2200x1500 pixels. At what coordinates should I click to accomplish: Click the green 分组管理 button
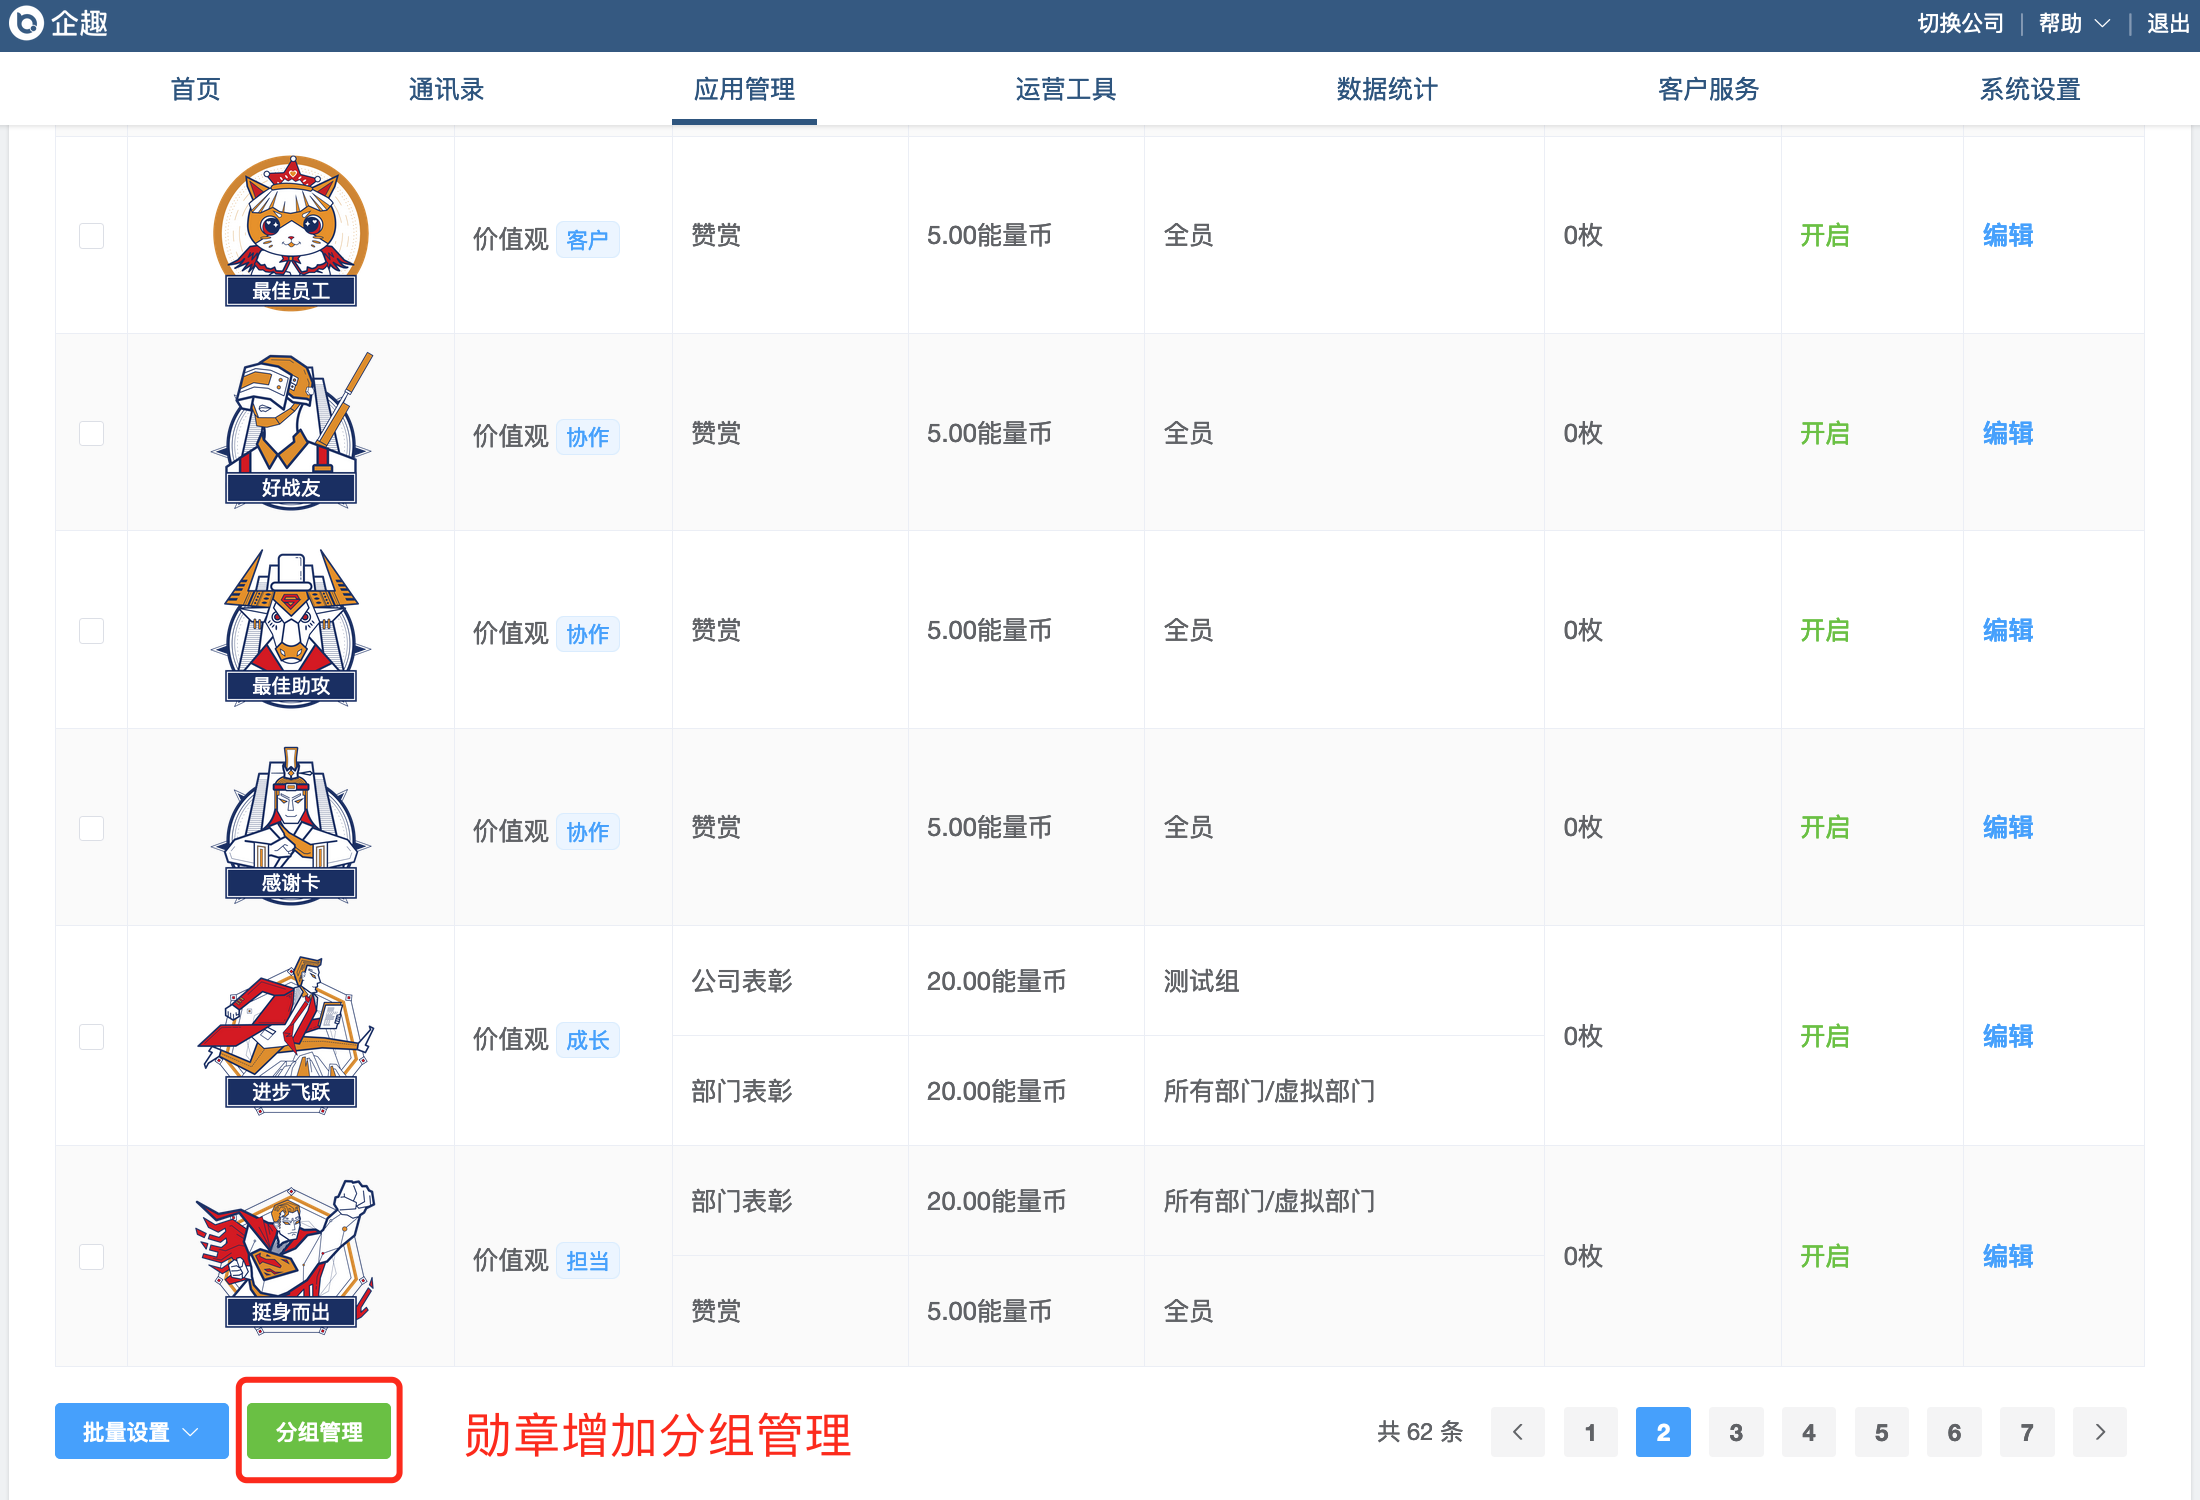click(x=319, y=1432)
